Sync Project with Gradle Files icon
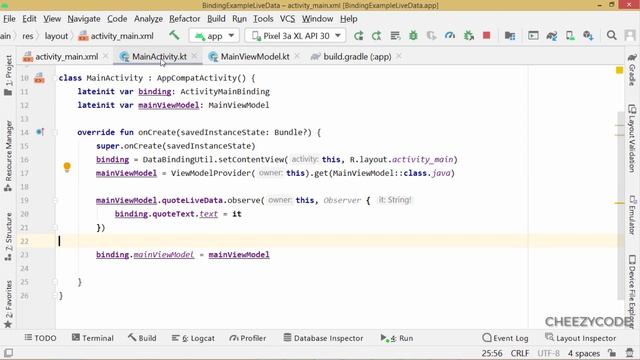The width and height of the screenshot is (640, 360). coord(552,36)
